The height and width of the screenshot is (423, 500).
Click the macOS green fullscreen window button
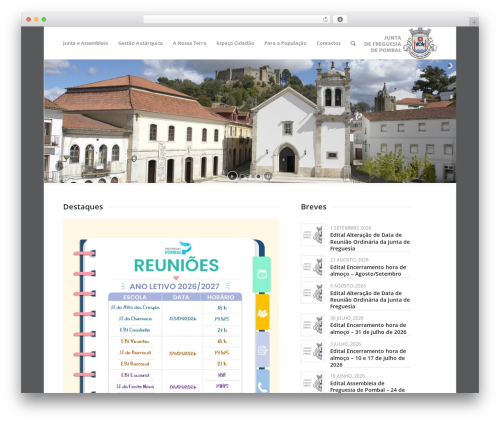click(x=44, y=20)
